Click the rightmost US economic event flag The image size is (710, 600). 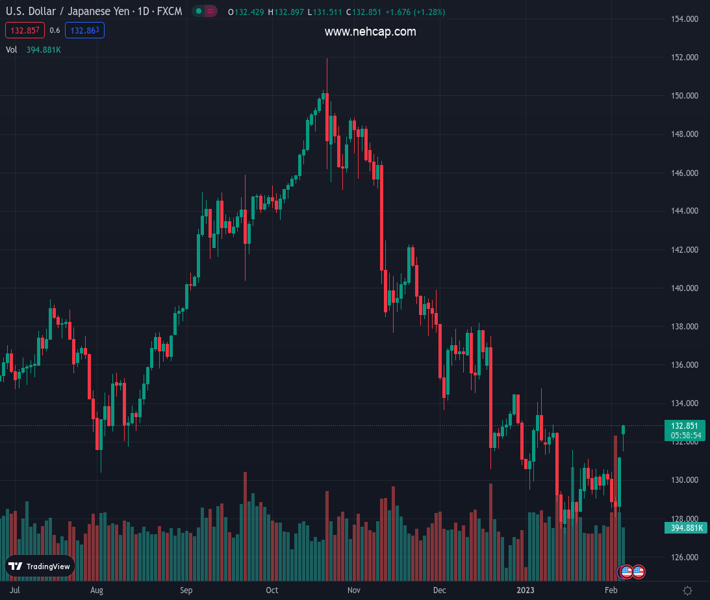pos(638,572)
